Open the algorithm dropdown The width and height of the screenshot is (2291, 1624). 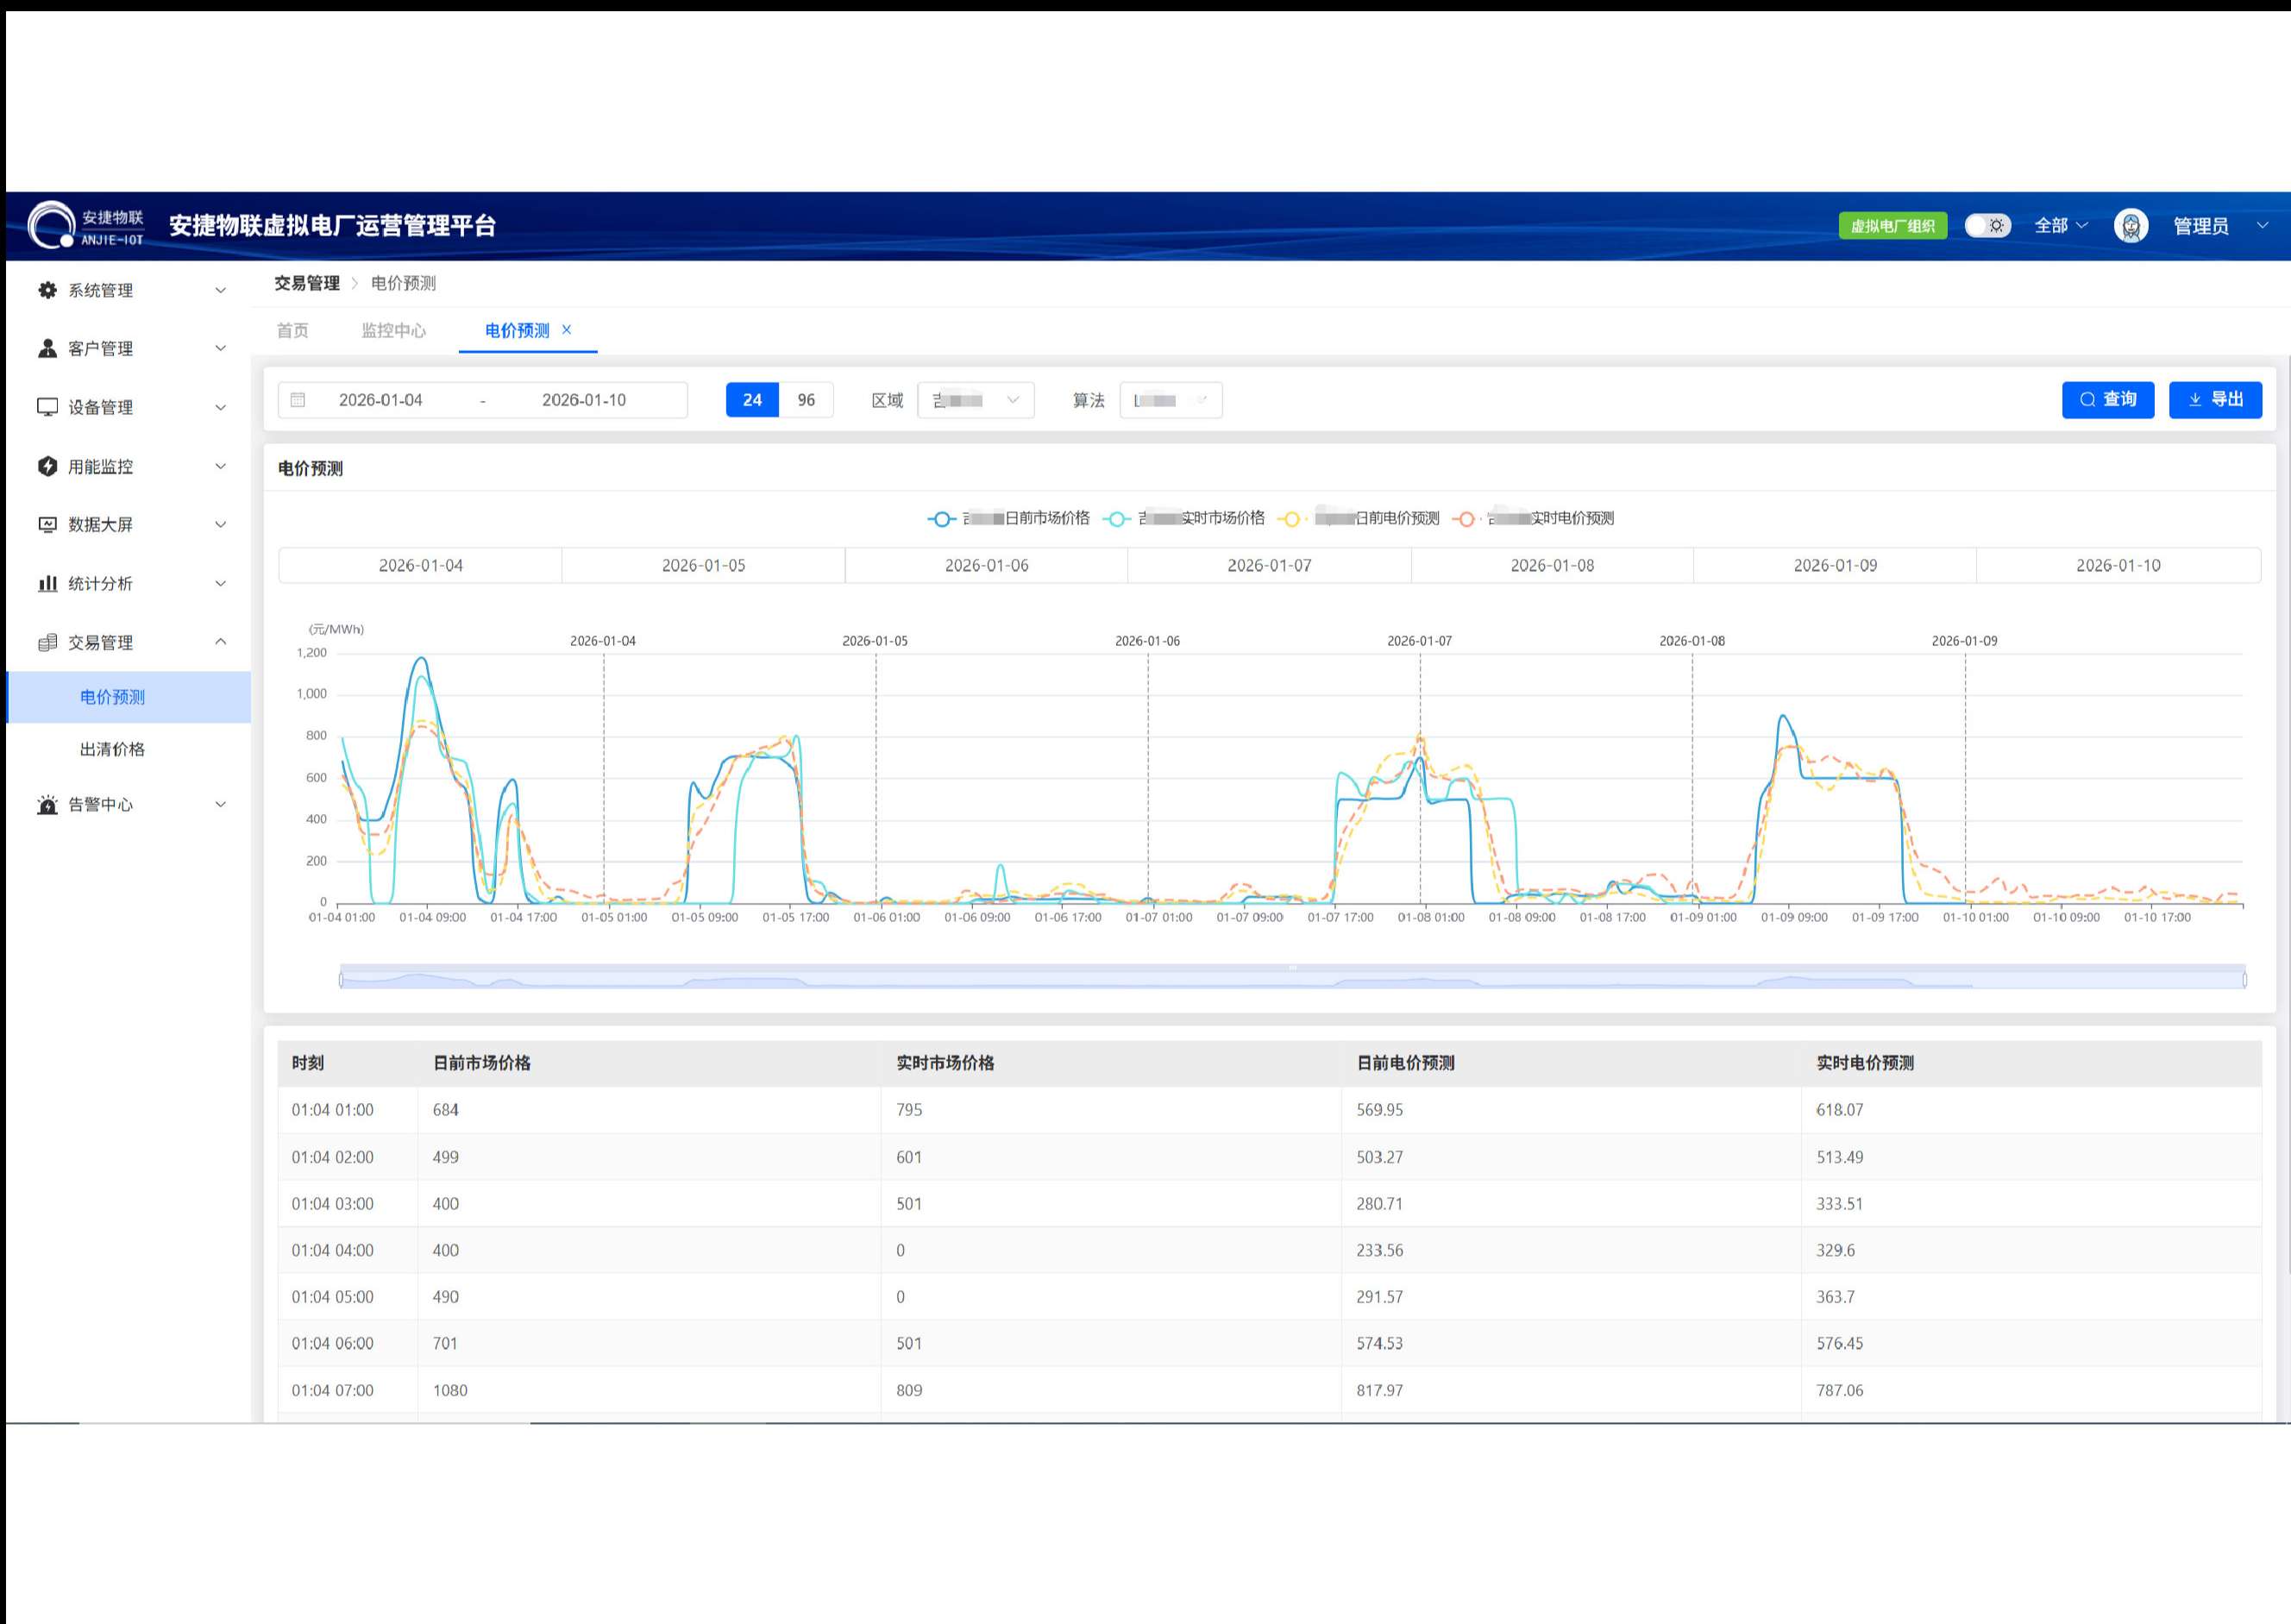point(1170,400)
